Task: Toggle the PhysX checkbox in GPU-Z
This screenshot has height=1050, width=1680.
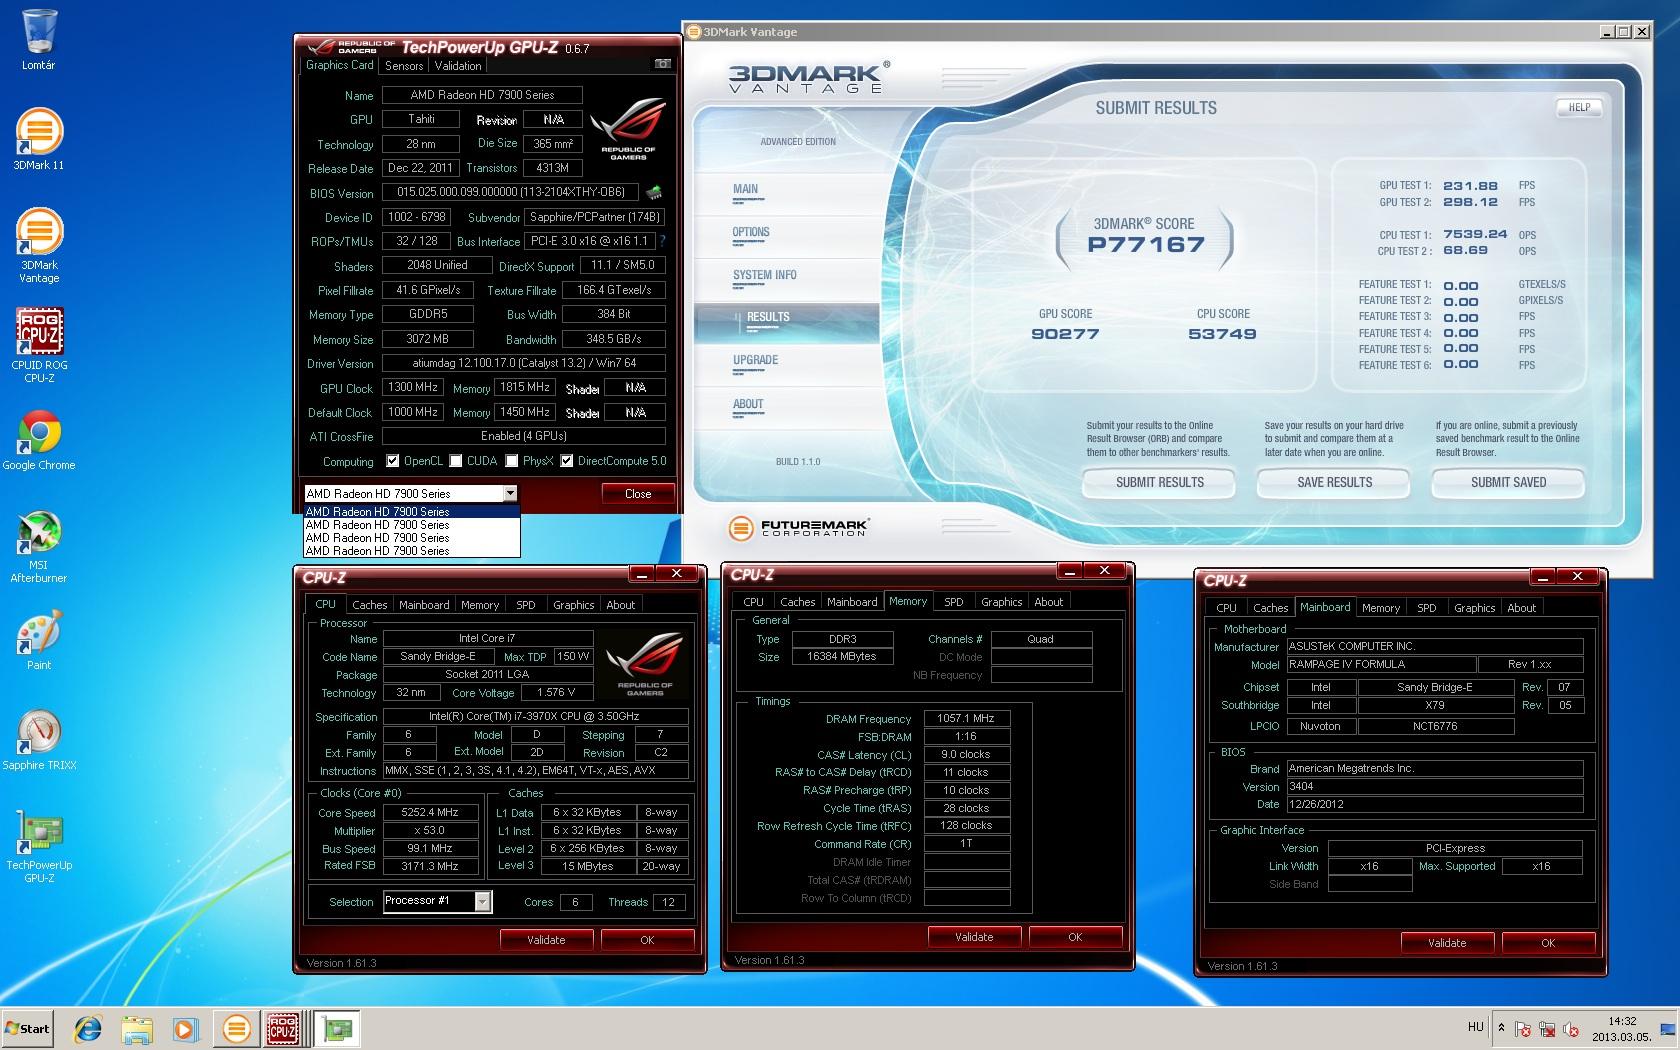Action: tap(512, 461)
